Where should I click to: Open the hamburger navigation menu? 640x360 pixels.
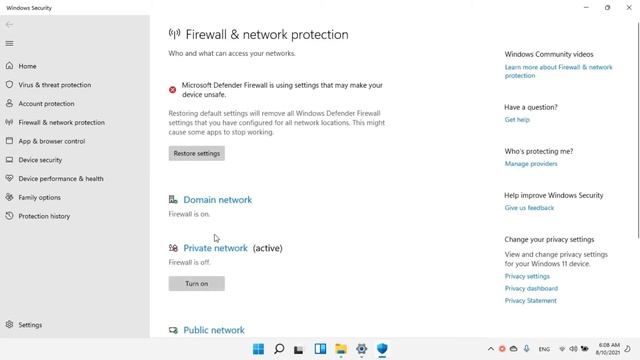9,43
